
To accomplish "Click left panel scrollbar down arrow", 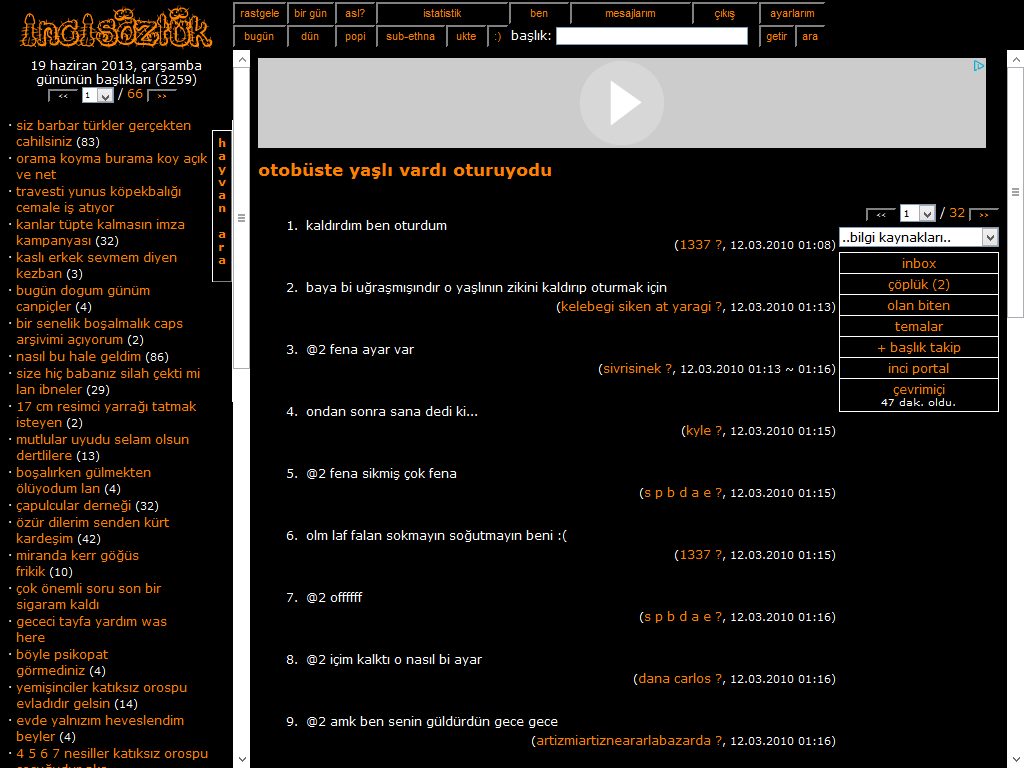I will pyautogui.click(x=242, y=759).
